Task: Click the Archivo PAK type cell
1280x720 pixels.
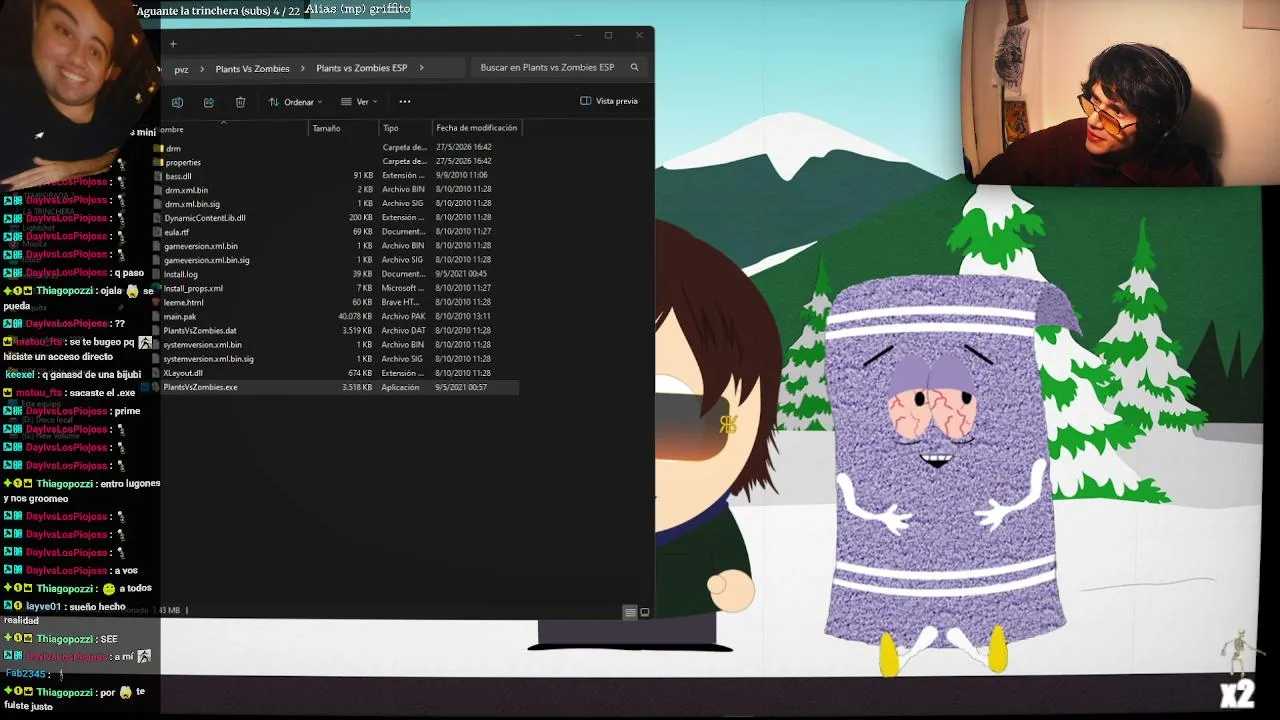Action: 404,317
